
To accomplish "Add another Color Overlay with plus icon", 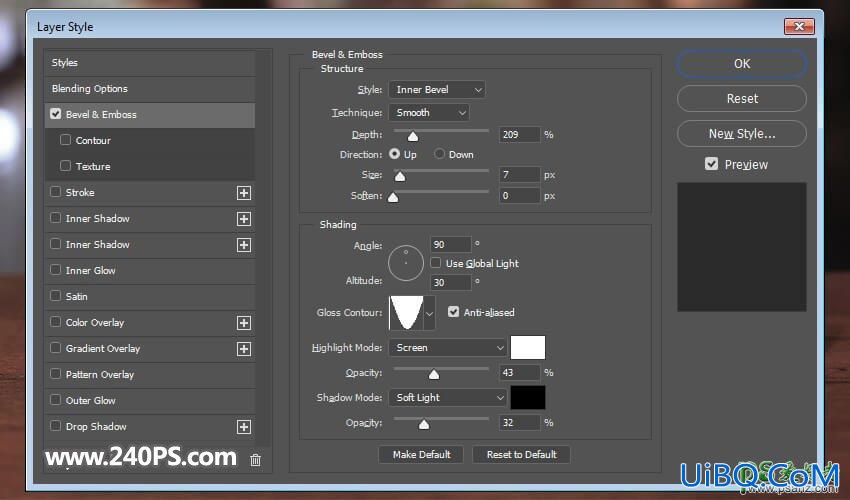I will (244, 323).
